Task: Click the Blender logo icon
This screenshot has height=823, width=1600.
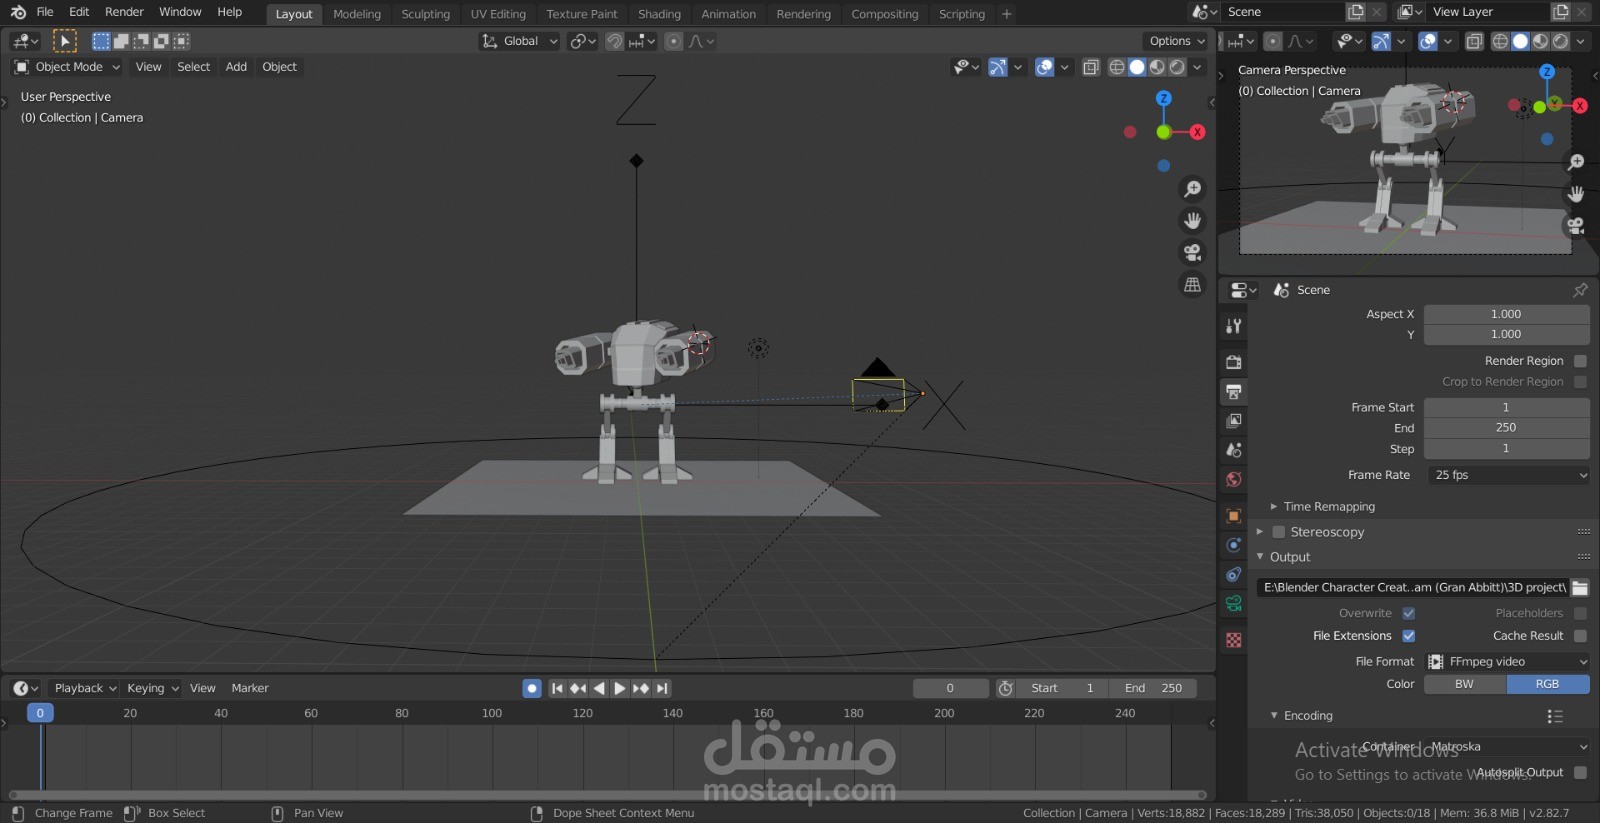Action: click(x=18, y=12)
